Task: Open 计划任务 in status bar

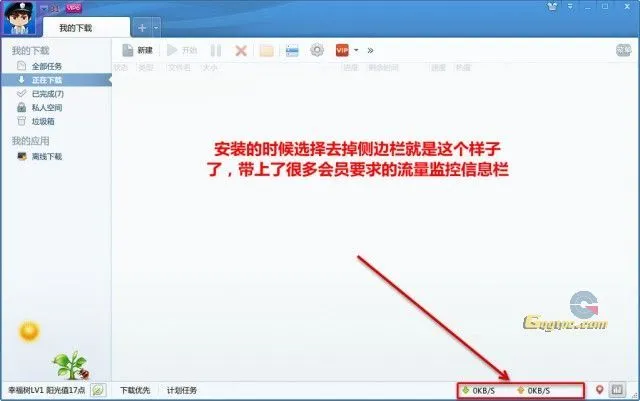Action: click(x=182, y=390)
